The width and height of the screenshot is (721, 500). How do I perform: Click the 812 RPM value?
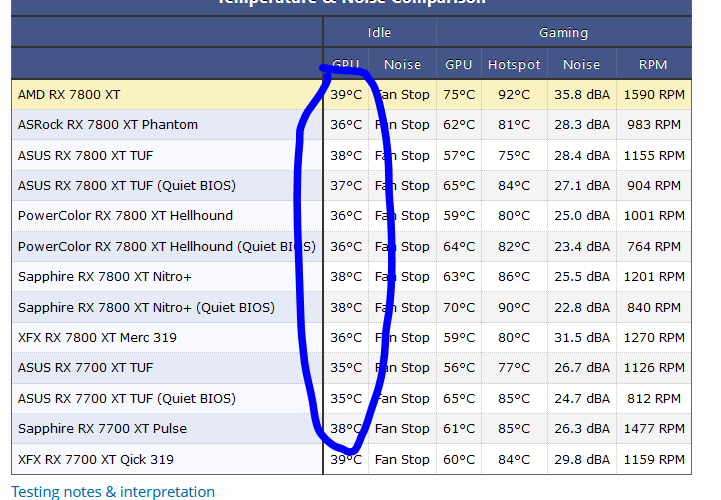654,398
